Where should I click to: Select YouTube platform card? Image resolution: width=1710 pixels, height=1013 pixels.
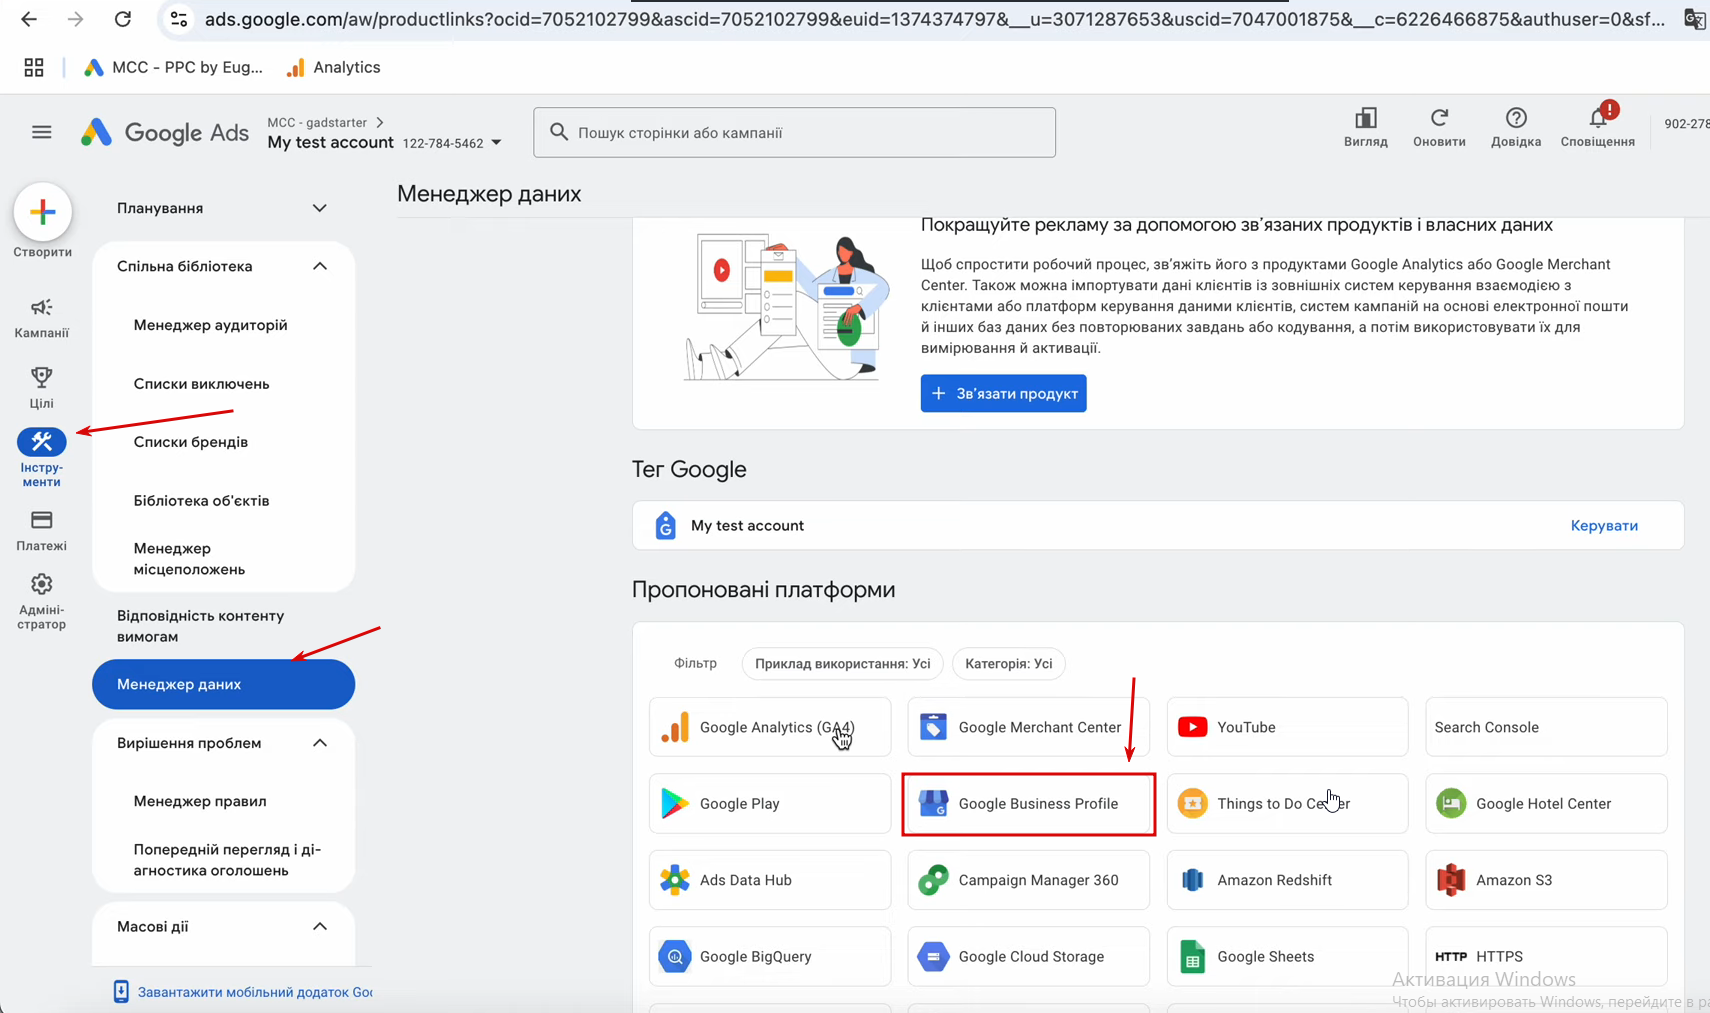point(1287,727)
